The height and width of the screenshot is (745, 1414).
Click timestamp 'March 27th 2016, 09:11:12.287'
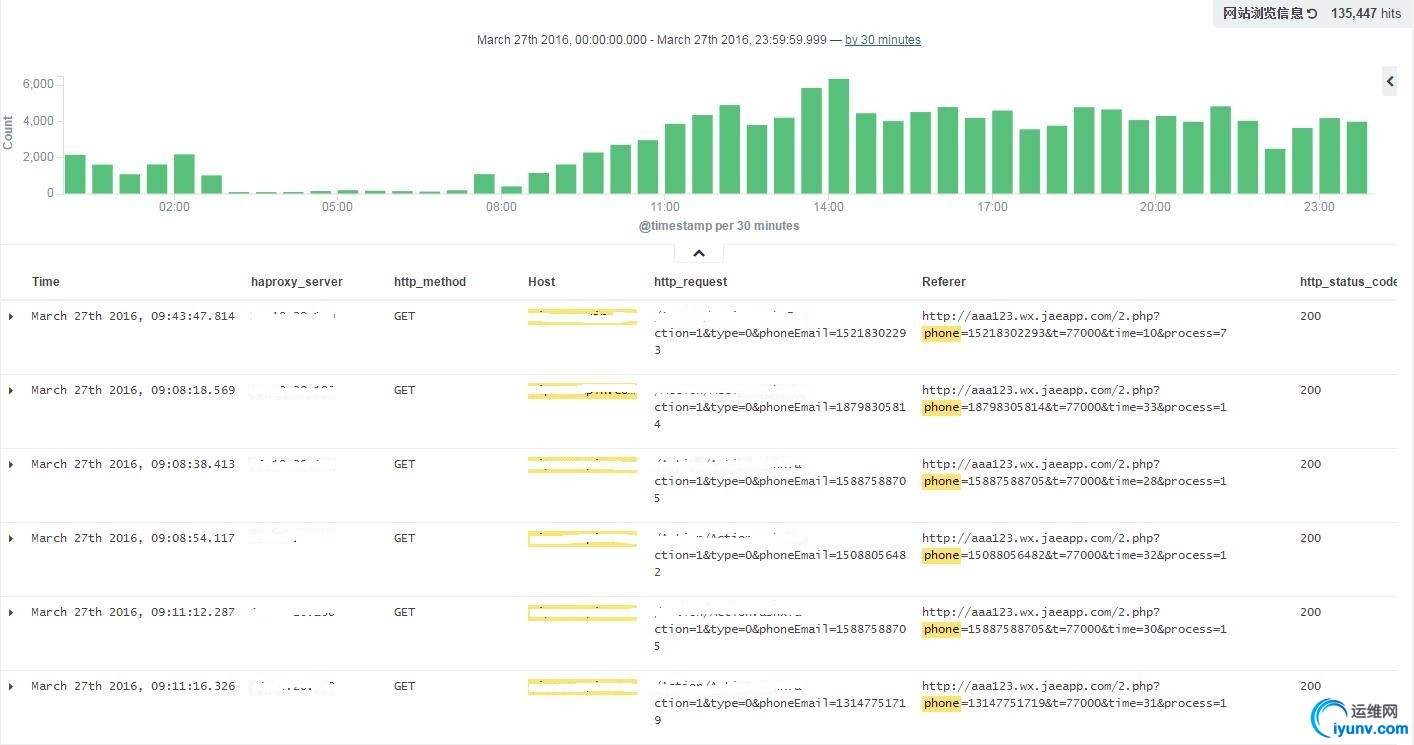(133, 612)
